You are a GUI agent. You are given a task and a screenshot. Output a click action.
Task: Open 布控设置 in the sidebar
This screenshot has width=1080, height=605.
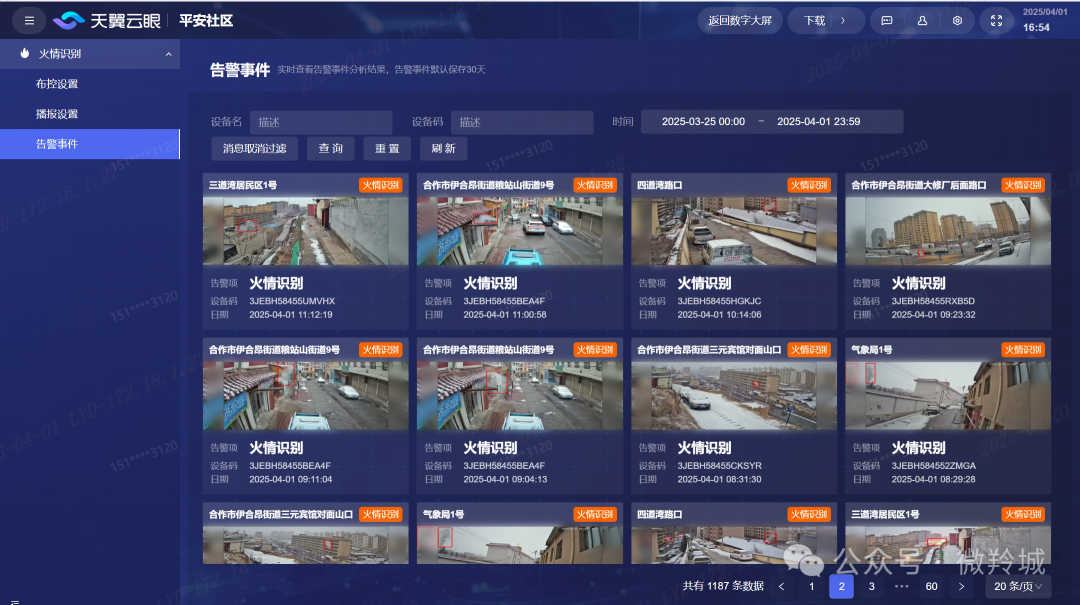[x=57, y=83]
